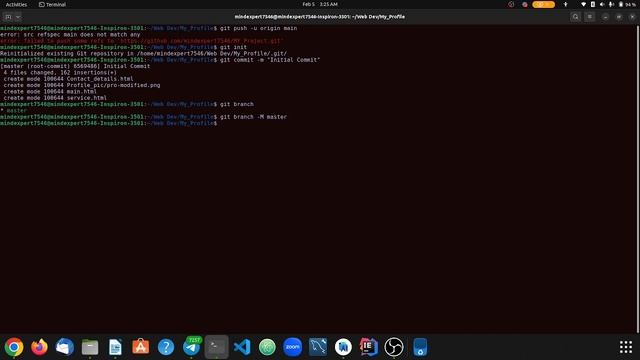Open Ubuntu Software store icon
This screenshot has height=360, width=640.
(x=140, y=347)
